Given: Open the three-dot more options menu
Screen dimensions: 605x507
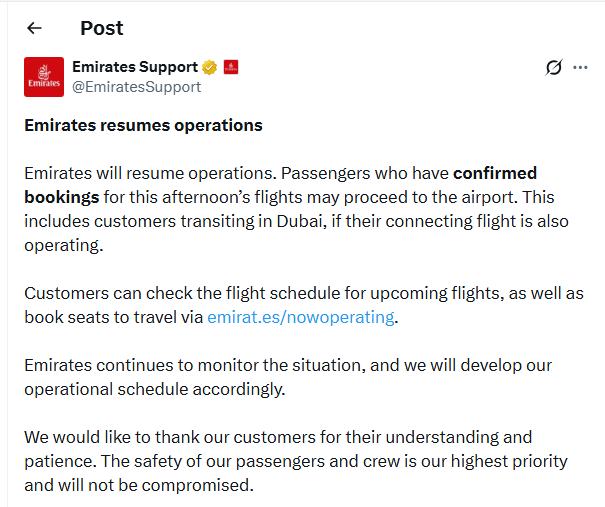Looking at the screenshot, I should click(581, 68).
